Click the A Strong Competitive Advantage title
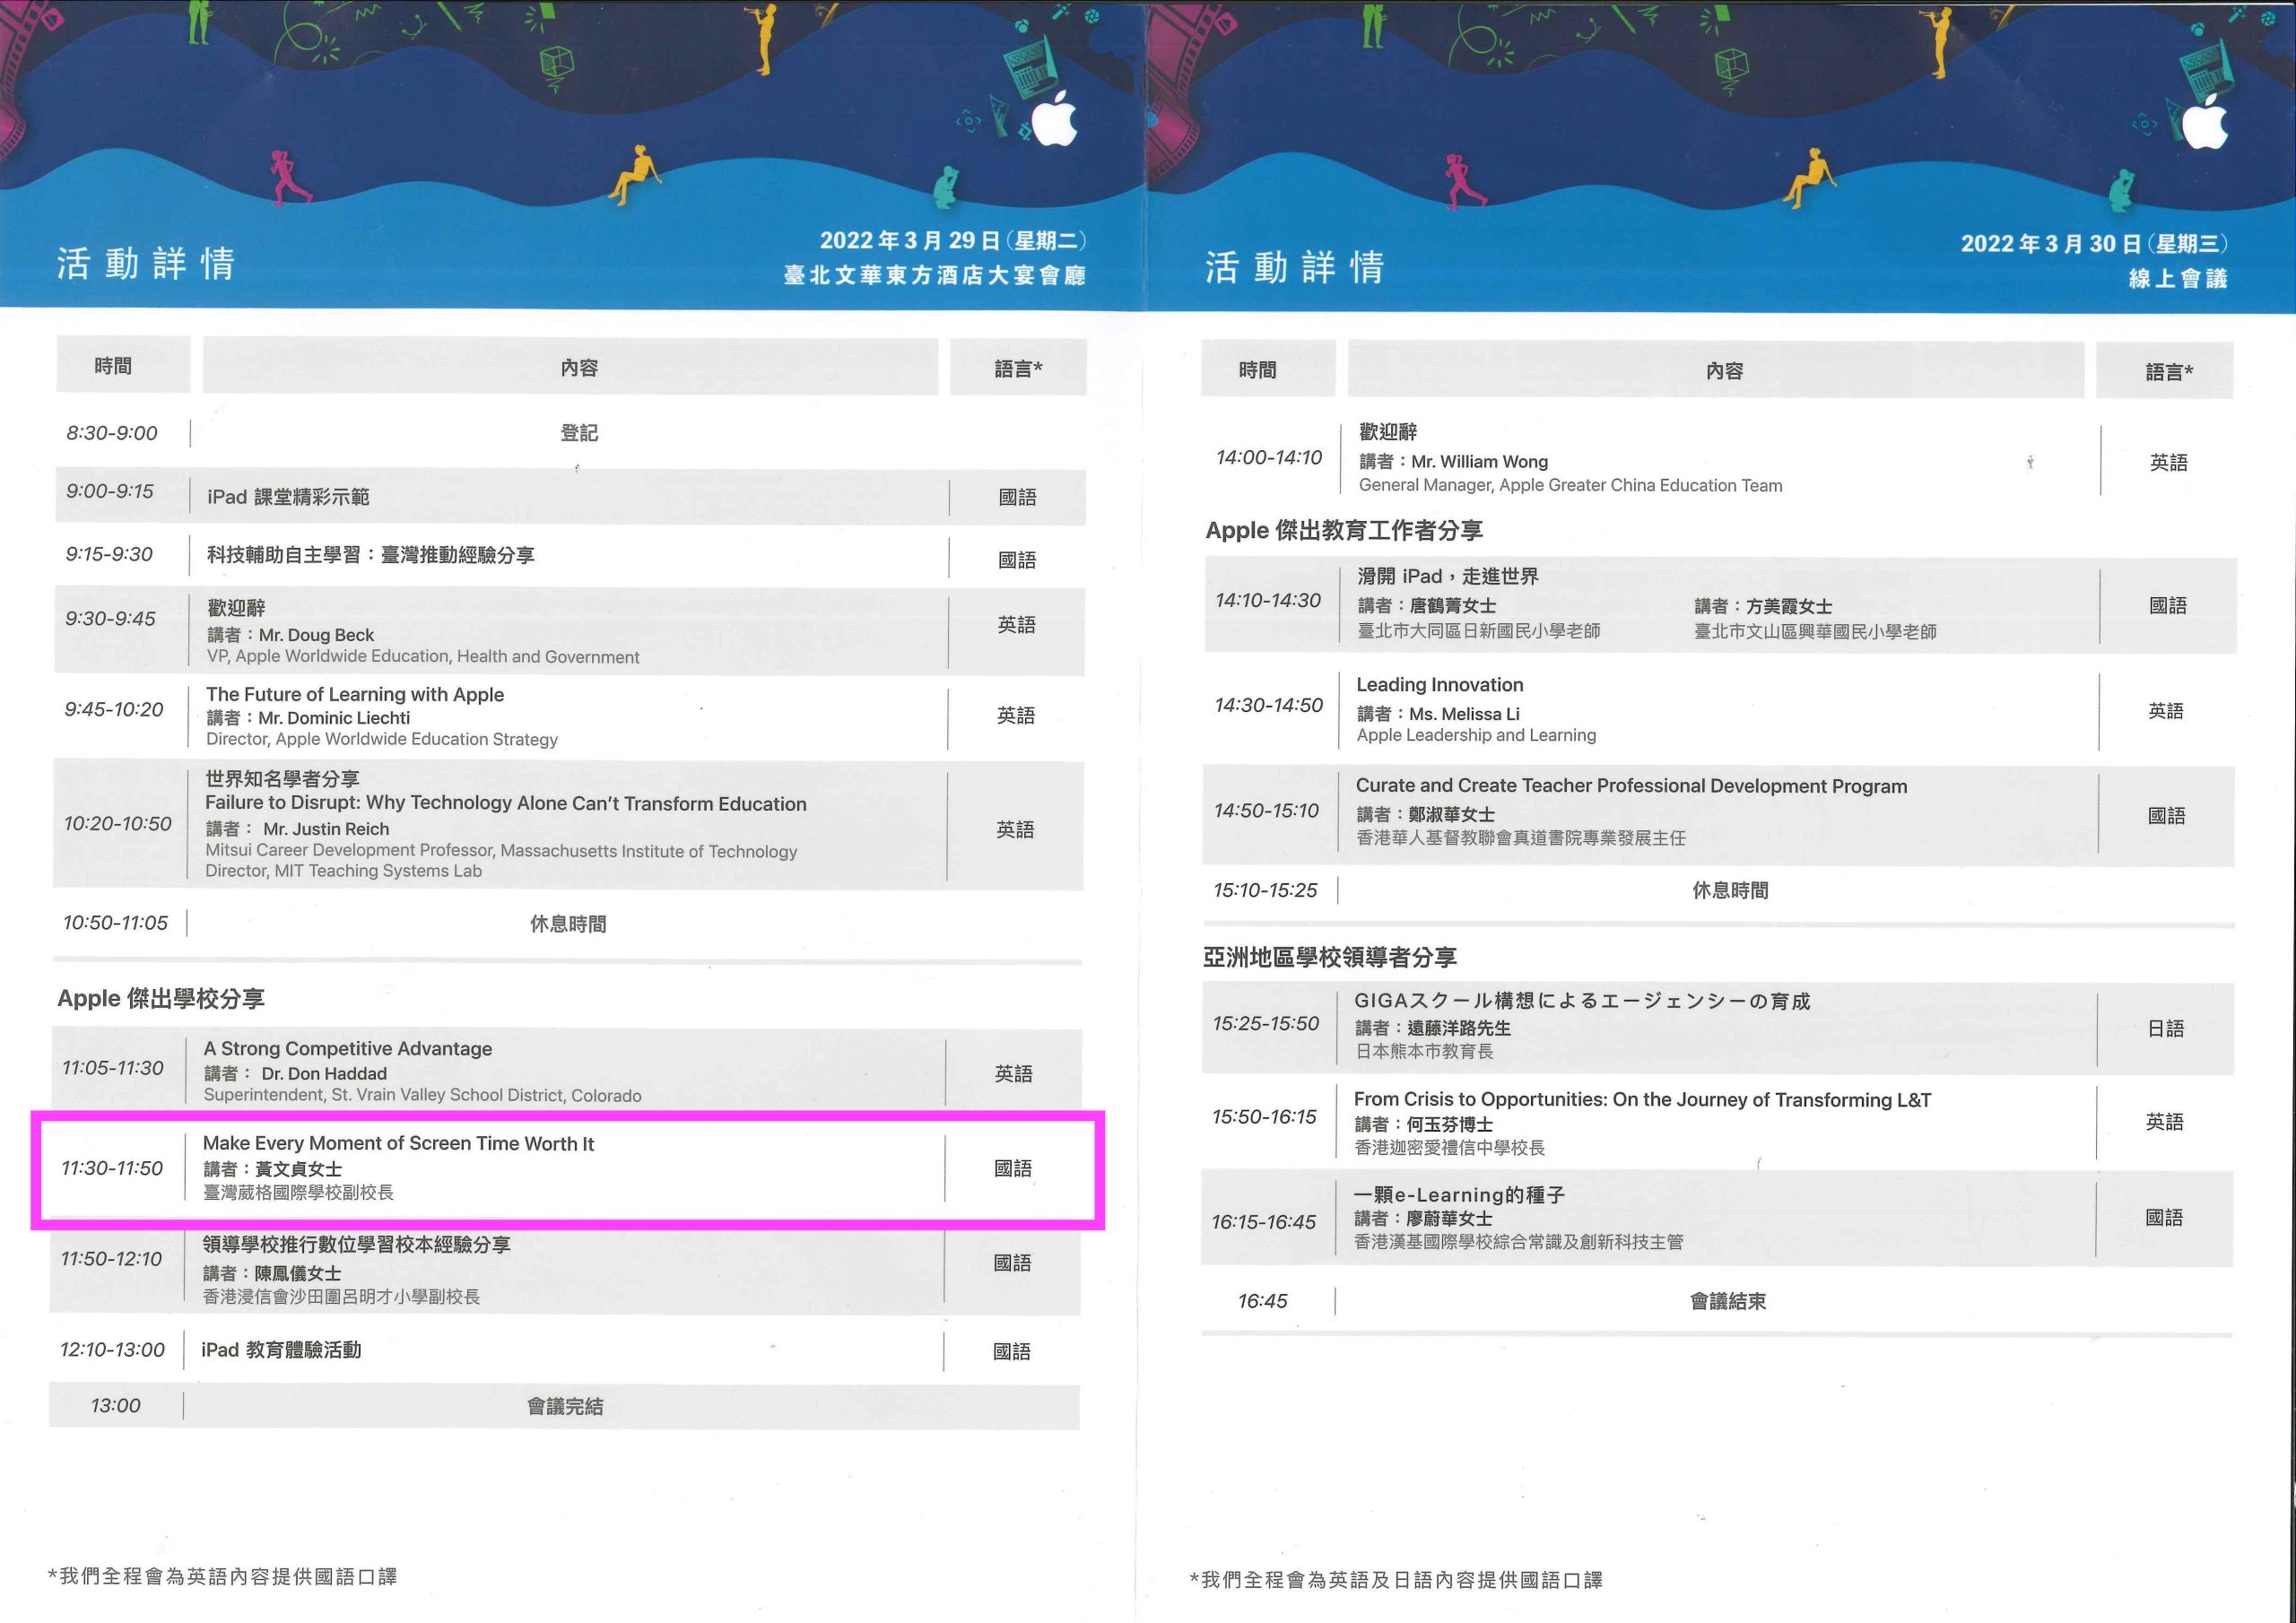The width and height of the screenshot is (2296, 1623). [x=348, y=1048]
